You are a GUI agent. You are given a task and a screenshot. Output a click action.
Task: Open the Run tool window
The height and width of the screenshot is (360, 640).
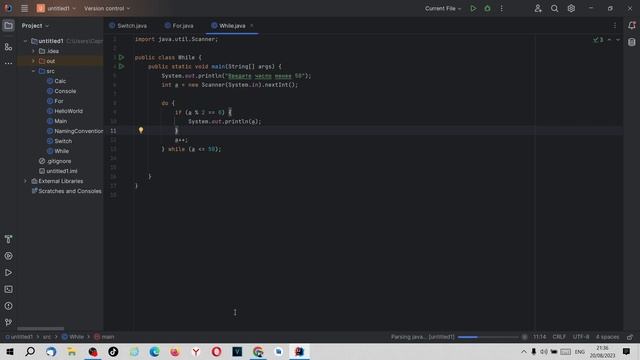(8, 273)
